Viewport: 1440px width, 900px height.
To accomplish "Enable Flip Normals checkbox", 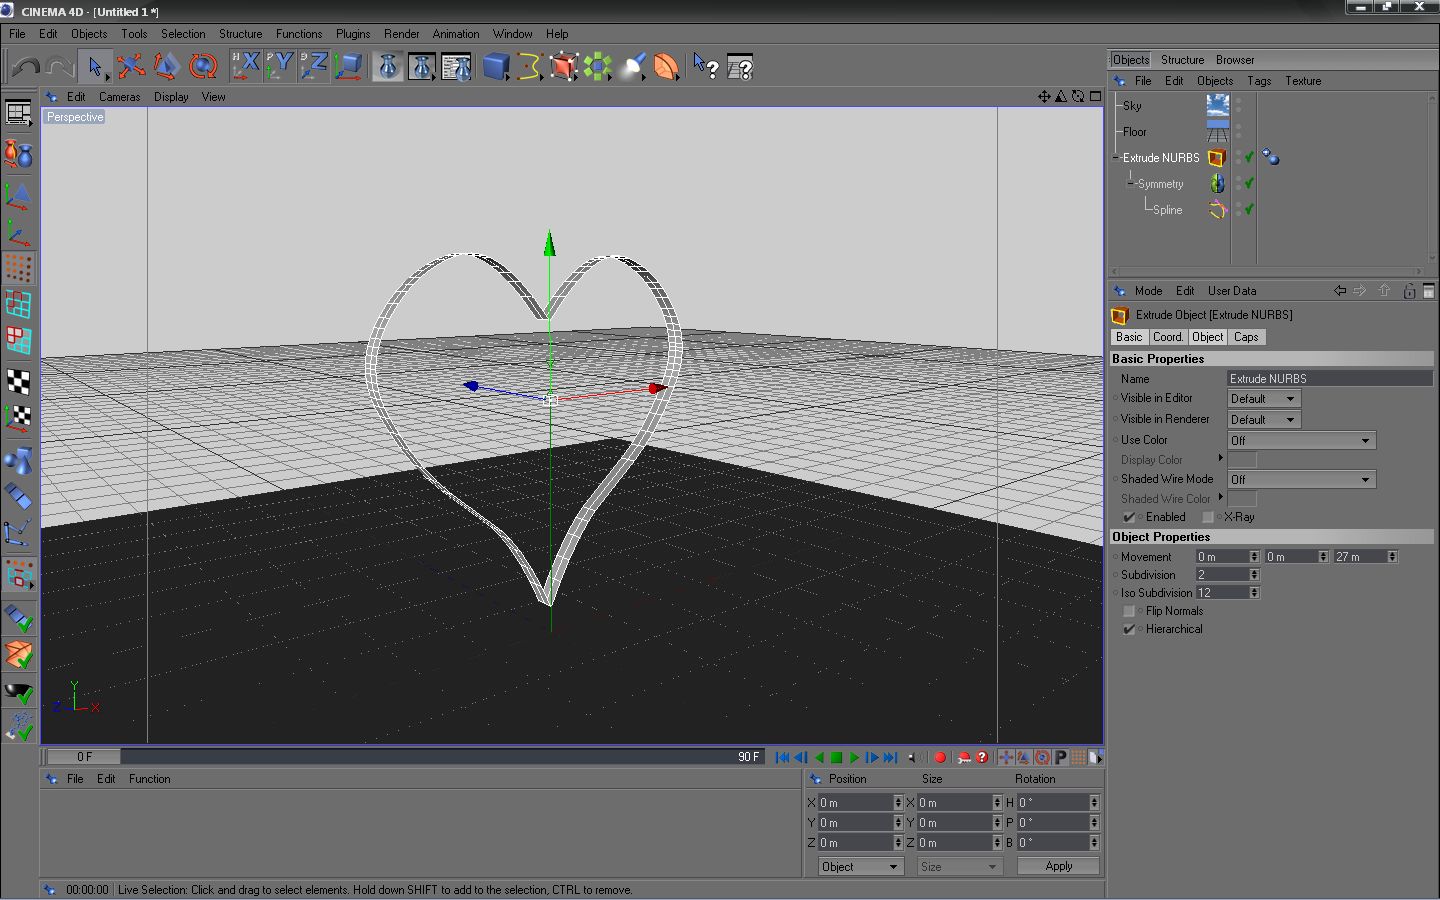I will click(1129, 611).
